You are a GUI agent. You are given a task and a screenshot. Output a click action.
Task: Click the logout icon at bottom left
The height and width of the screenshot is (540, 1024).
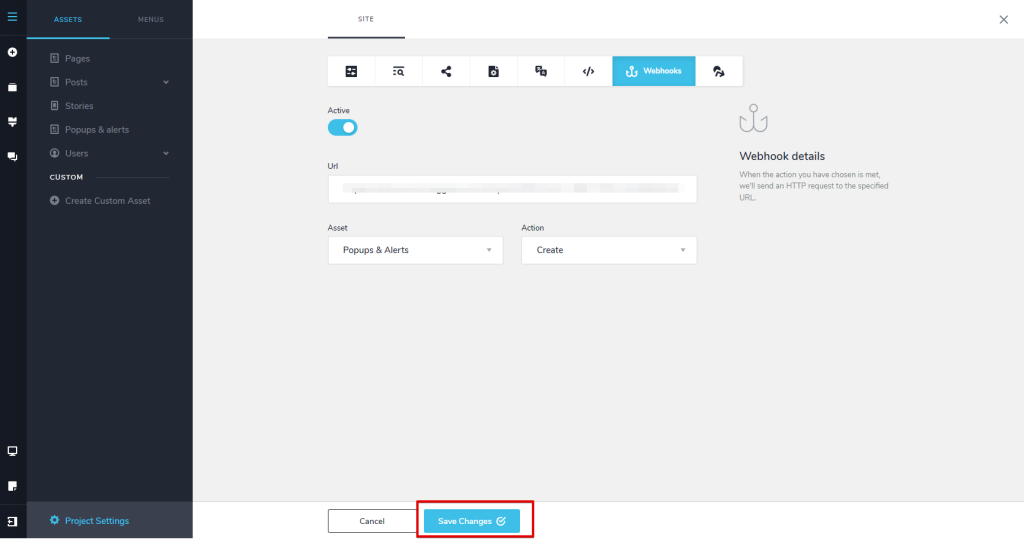tap(12, 521)
